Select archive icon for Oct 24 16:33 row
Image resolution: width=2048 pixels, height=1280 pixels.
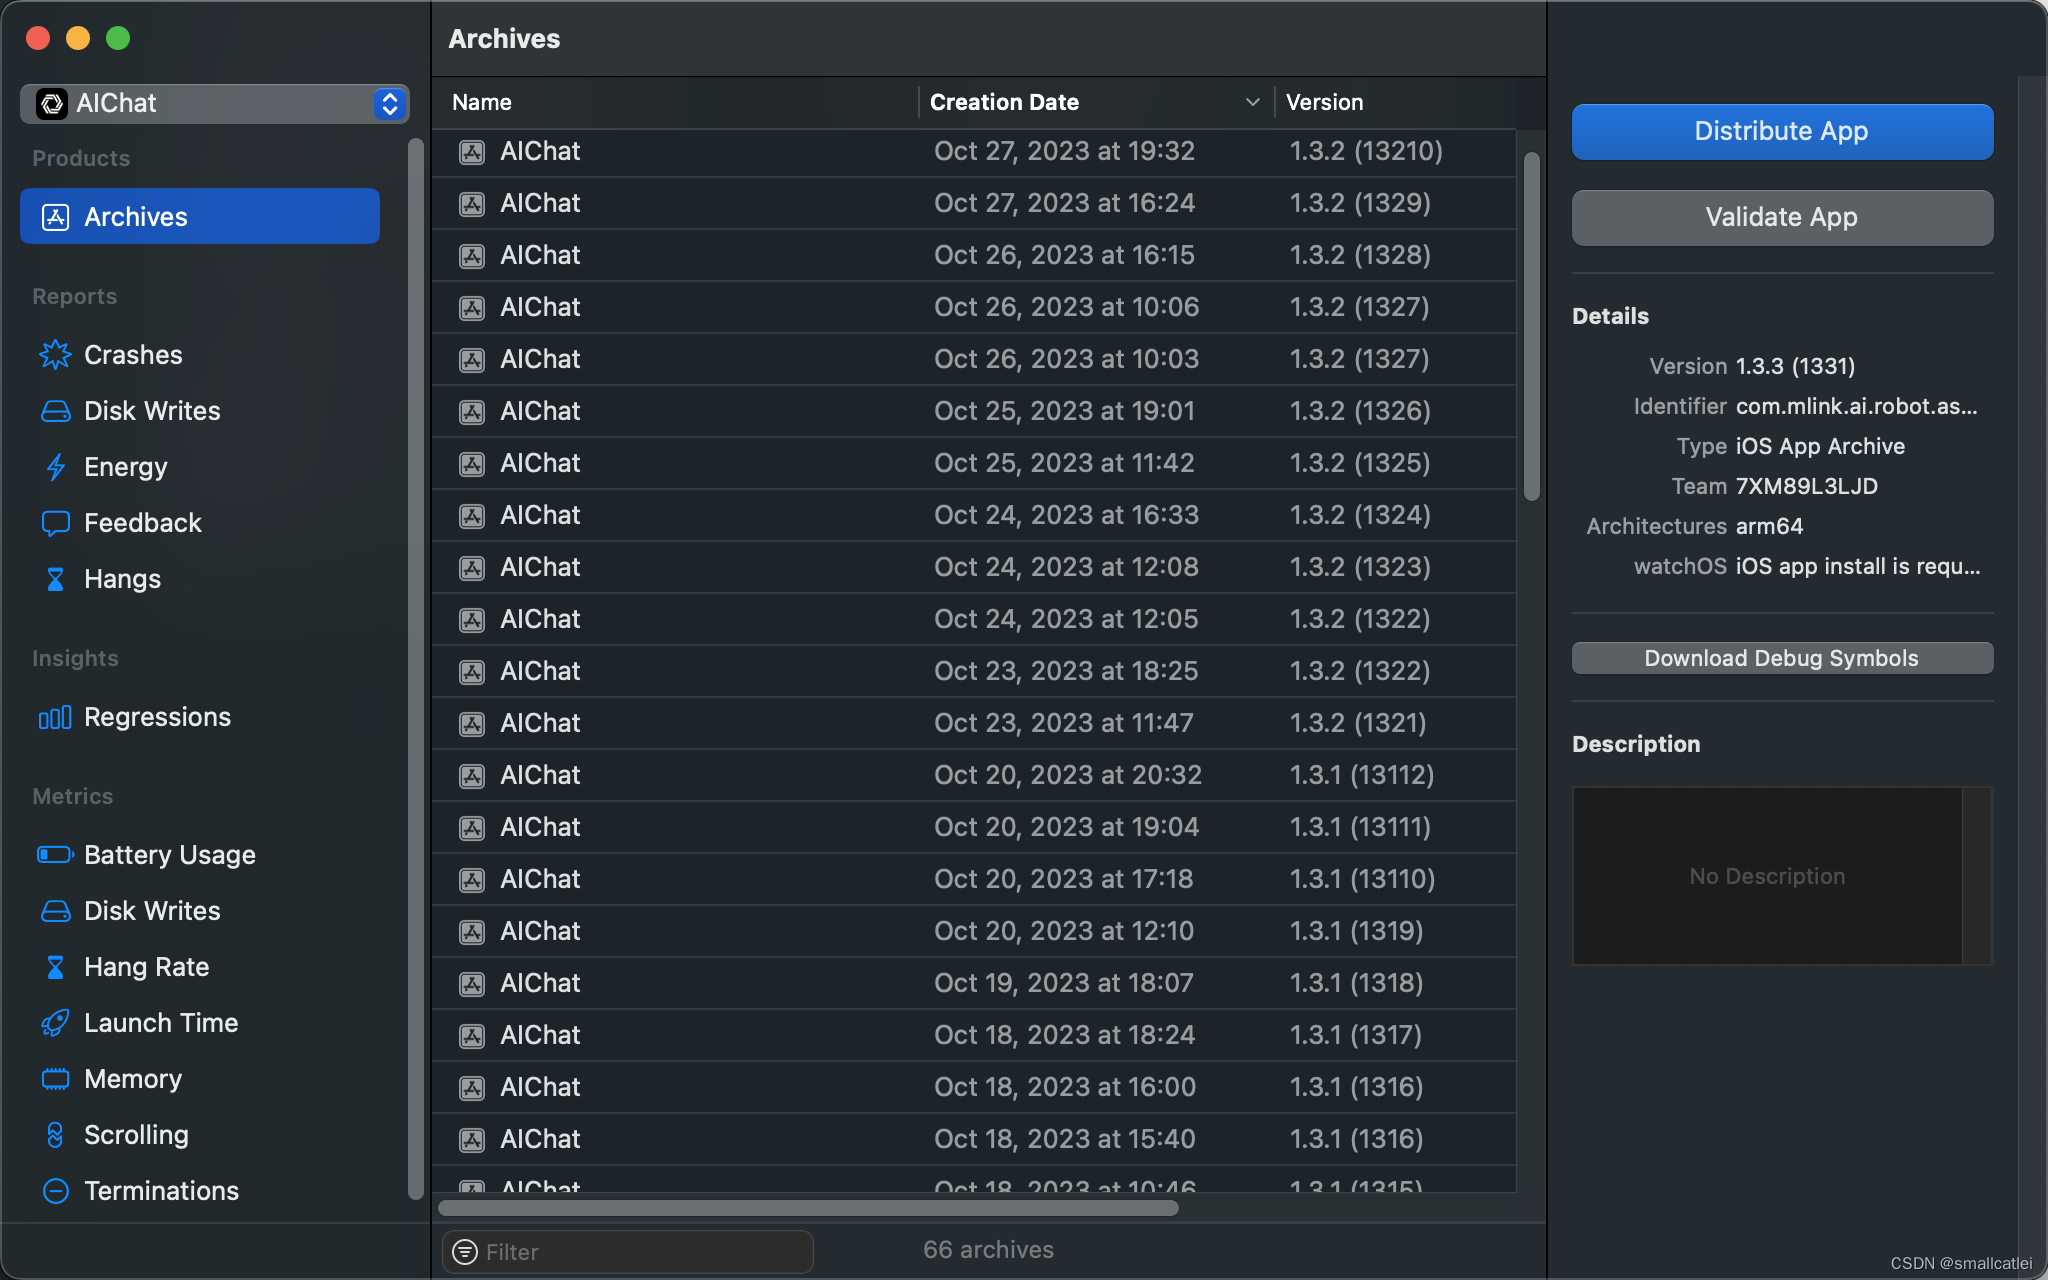point(472,516)
